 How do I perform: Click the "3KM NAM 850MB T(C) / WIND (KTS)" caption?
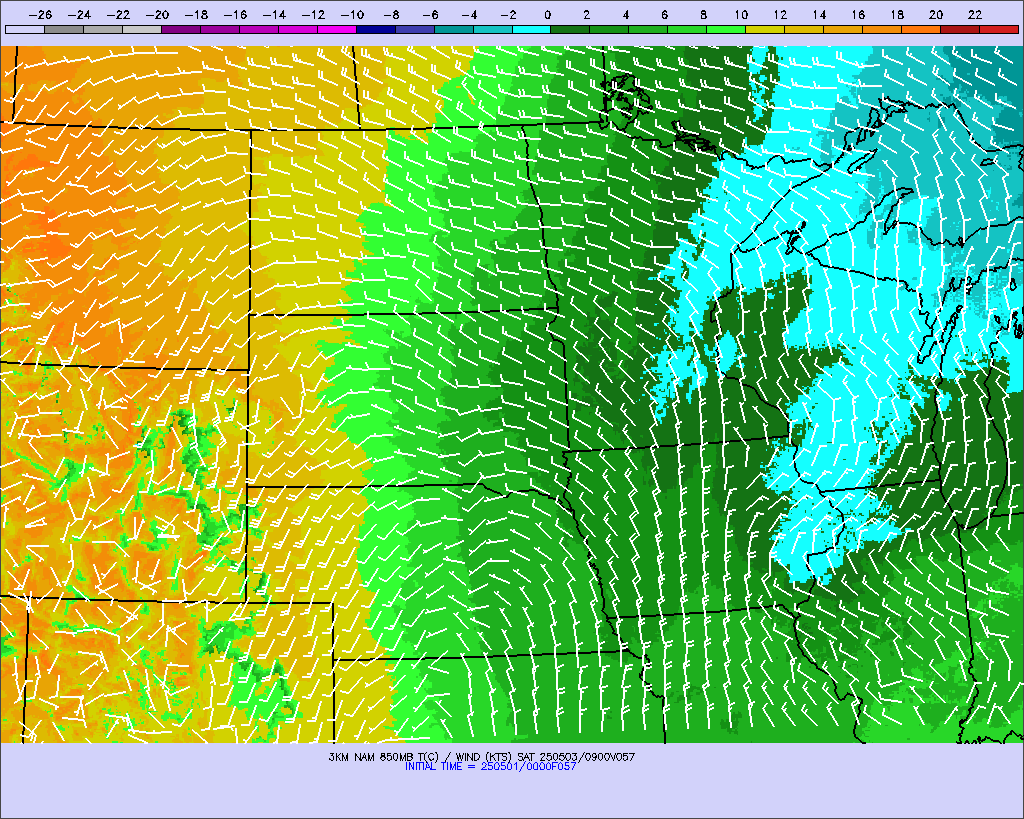point(421,757)
